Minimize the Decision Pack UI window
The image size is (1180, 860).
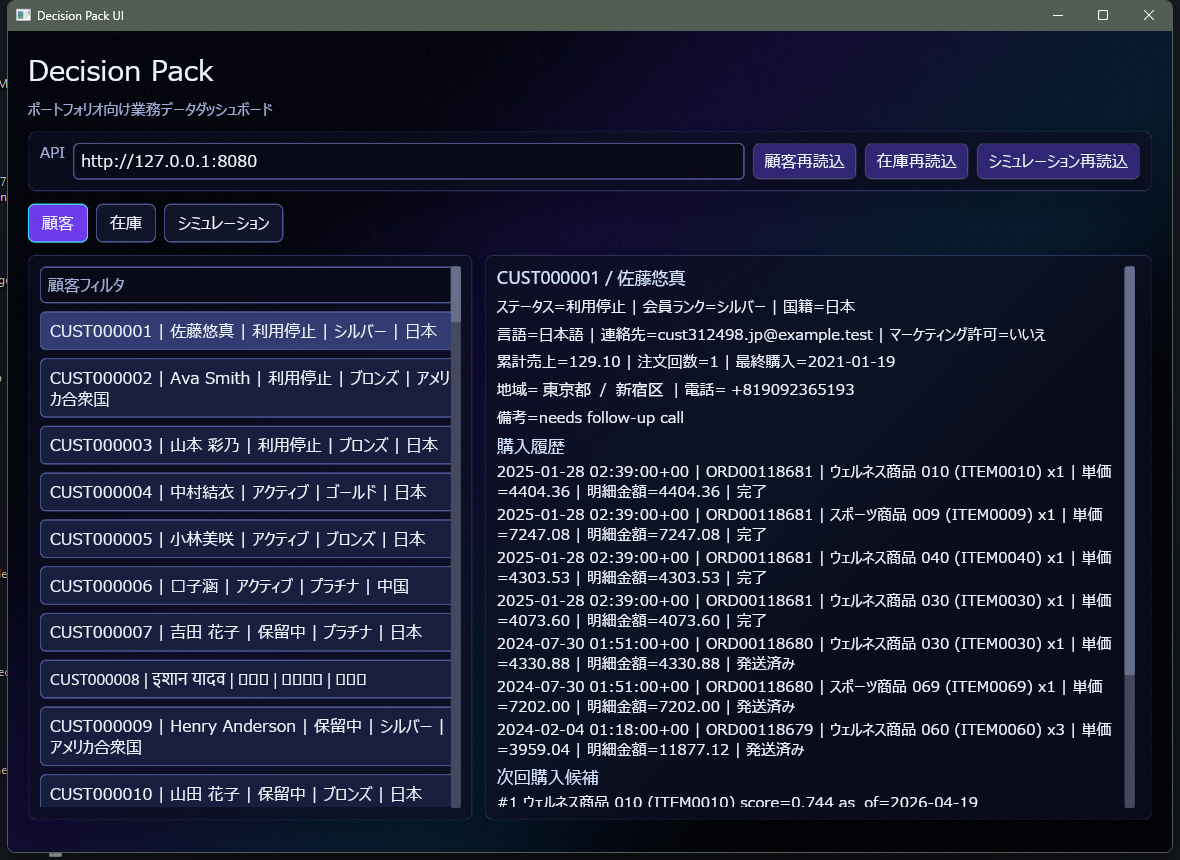click(x=1058, y=15)
